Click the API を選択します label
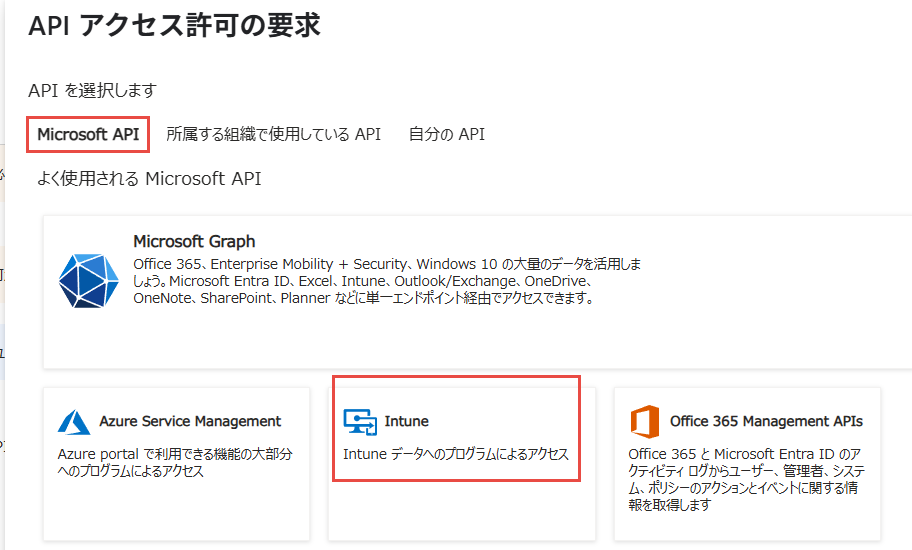This screenshot has height=550, width=912. click(x=92, y=90)
